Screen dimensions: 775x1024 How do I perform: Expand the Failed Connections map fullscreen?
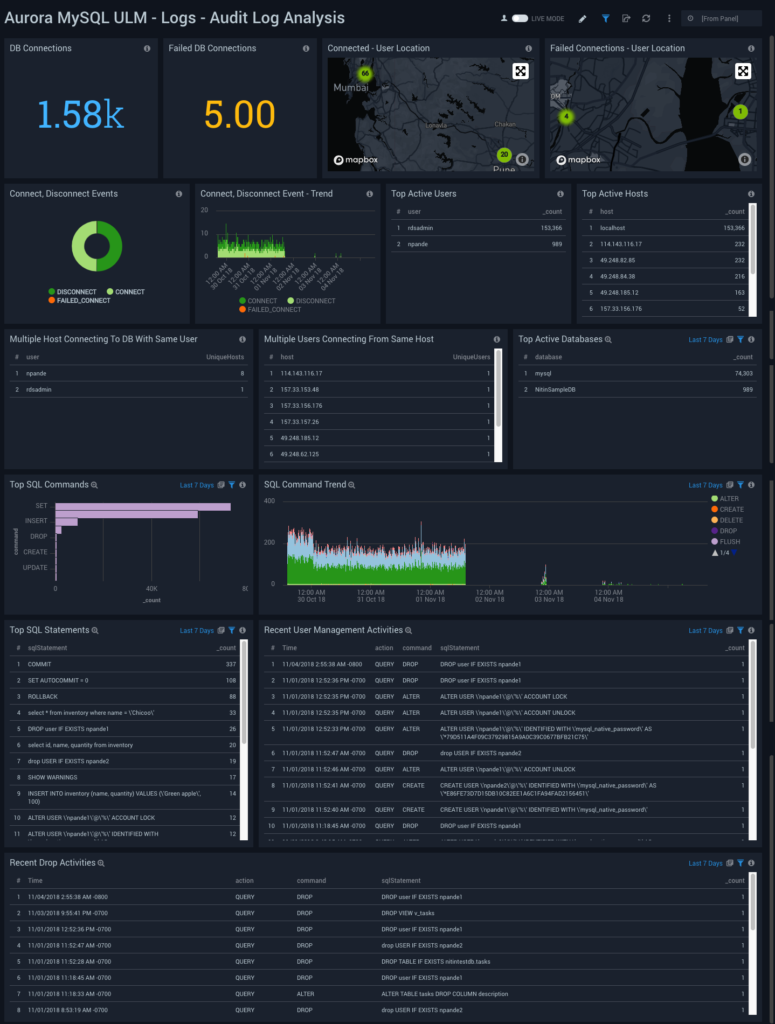point(743,71)
